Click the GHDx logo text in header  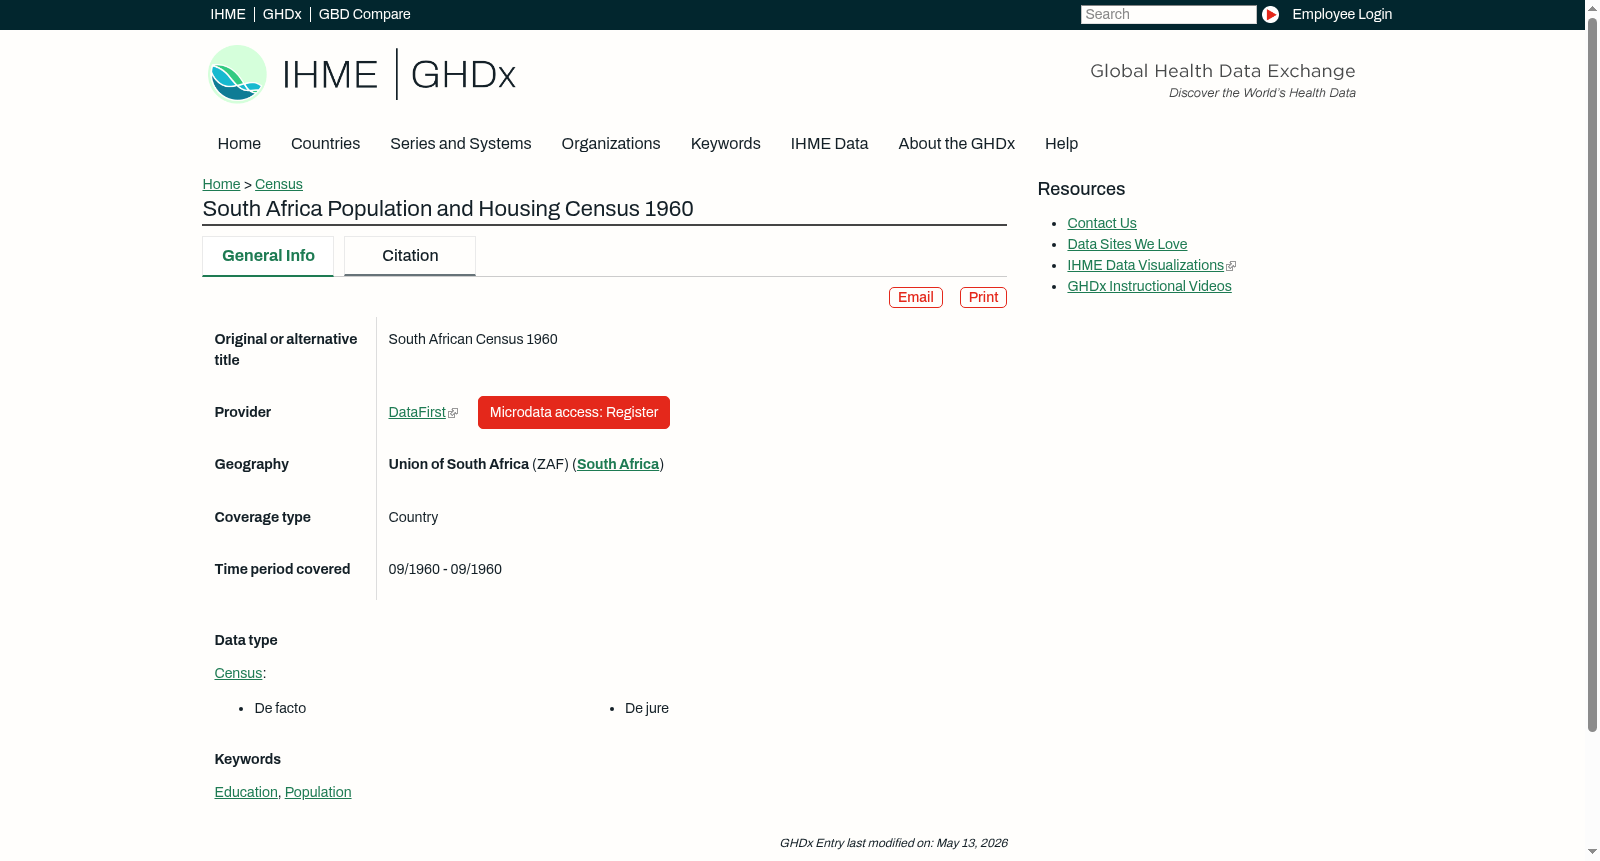click(x=463, y=75)
